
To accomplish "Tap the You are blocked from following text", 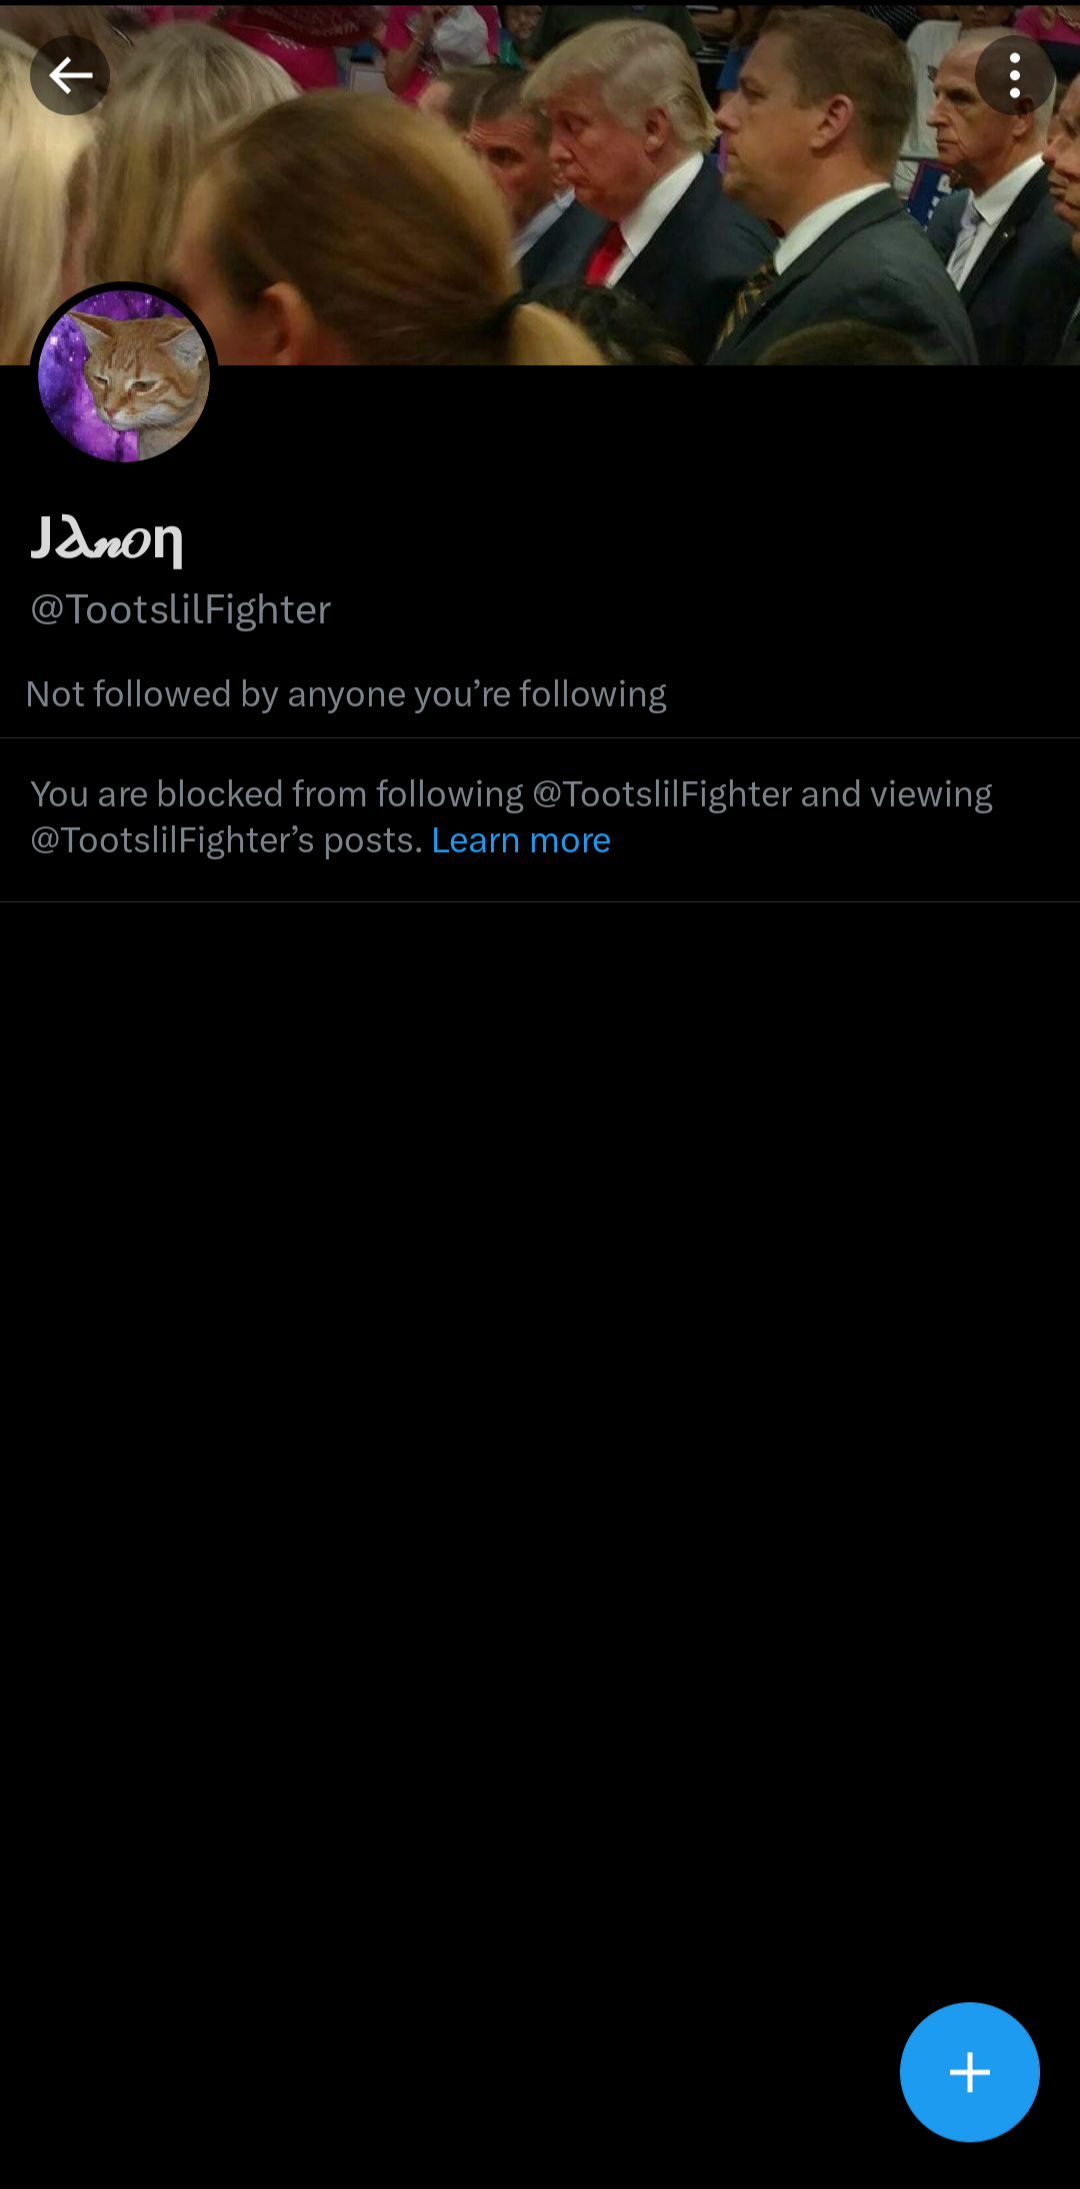I will [276, 794].
